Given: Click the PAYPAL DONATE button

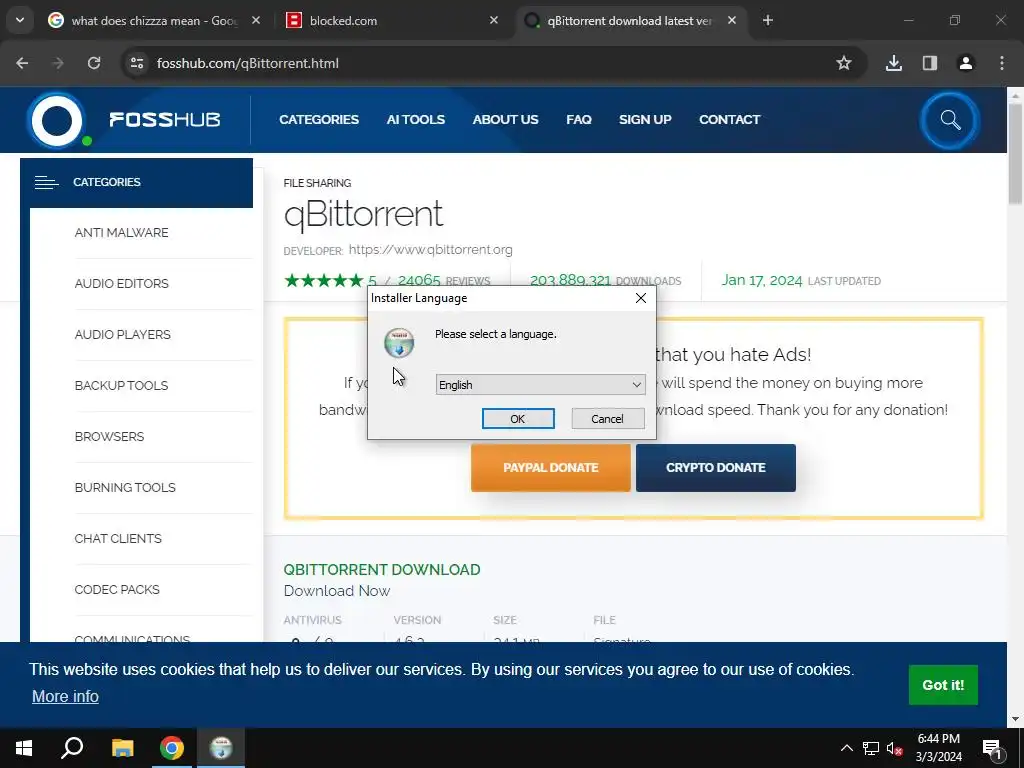Looking at the screenshot, I should coord(551,468).
